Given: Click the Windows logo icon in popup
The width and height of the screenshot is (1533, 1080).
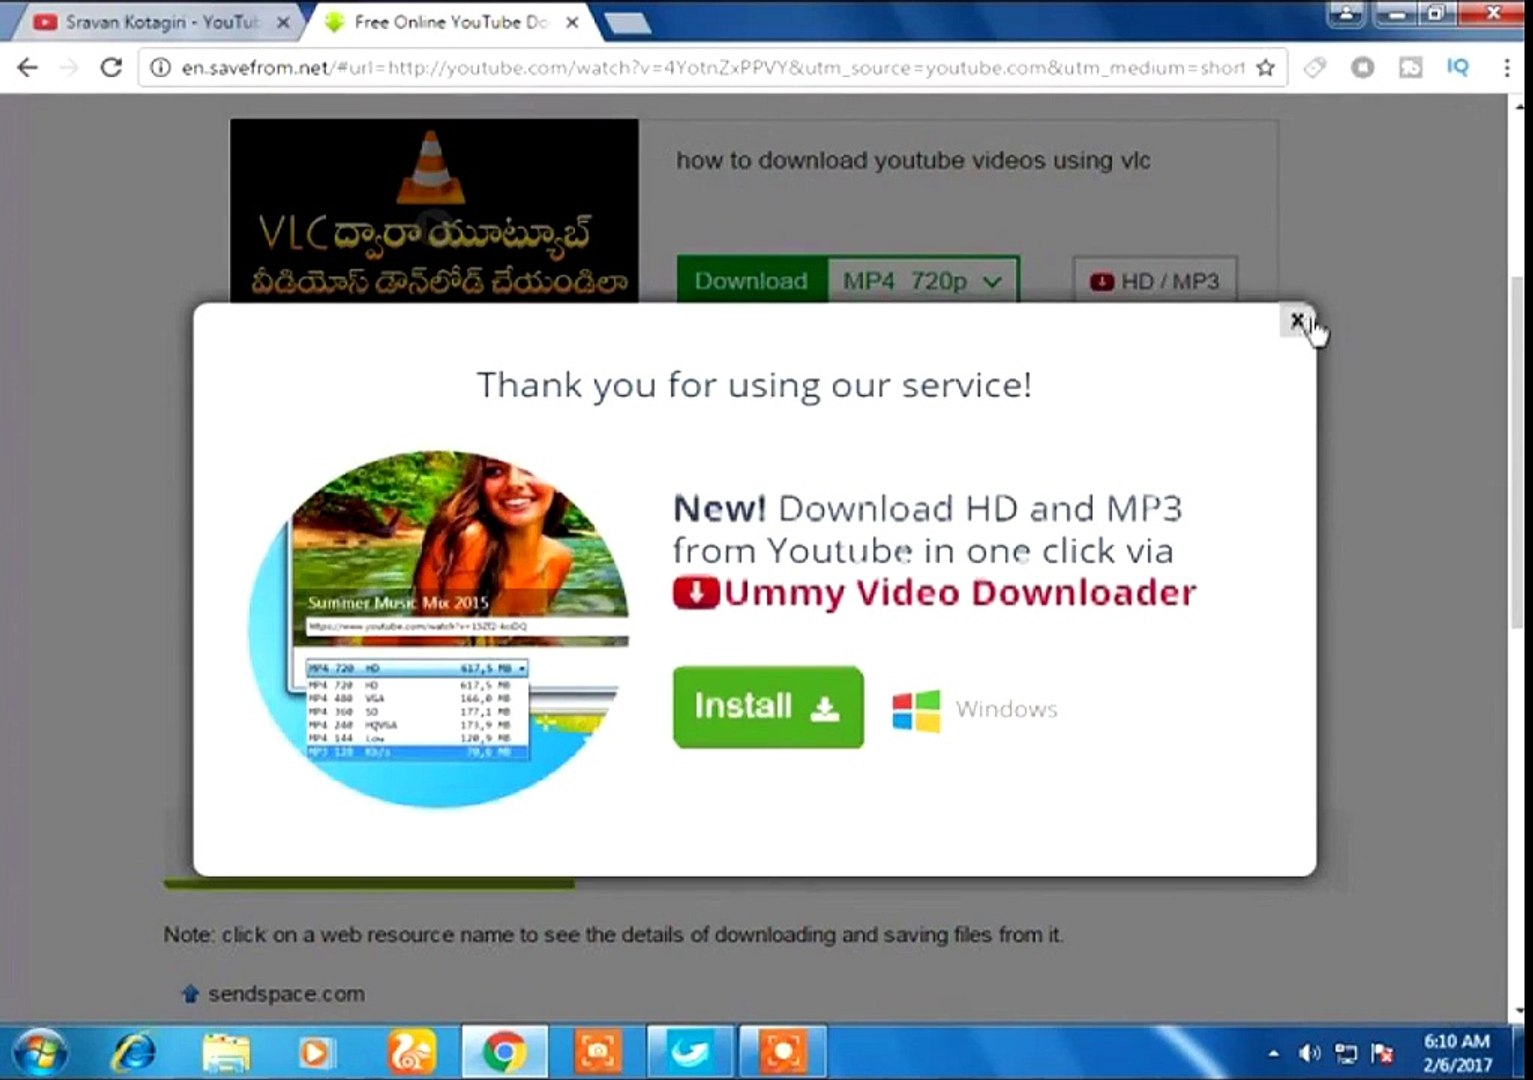Looking at the screenshot, I should [916, 710].
